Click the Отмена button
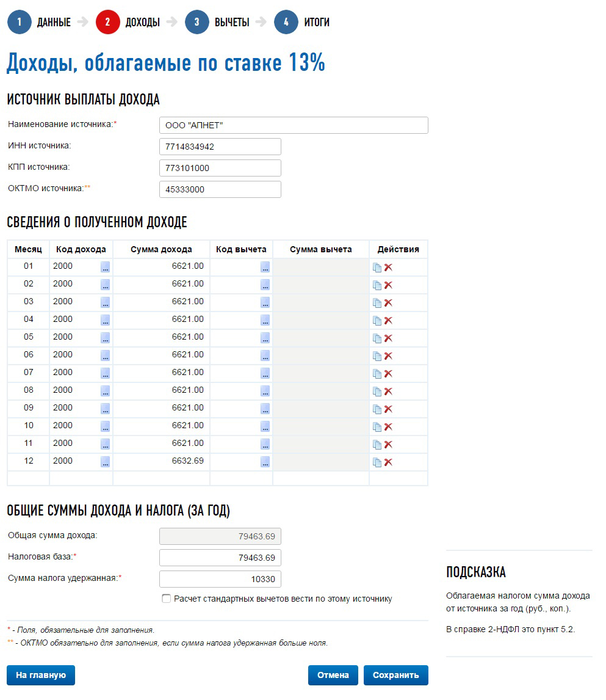606x700 pixels. coord(333,675)
